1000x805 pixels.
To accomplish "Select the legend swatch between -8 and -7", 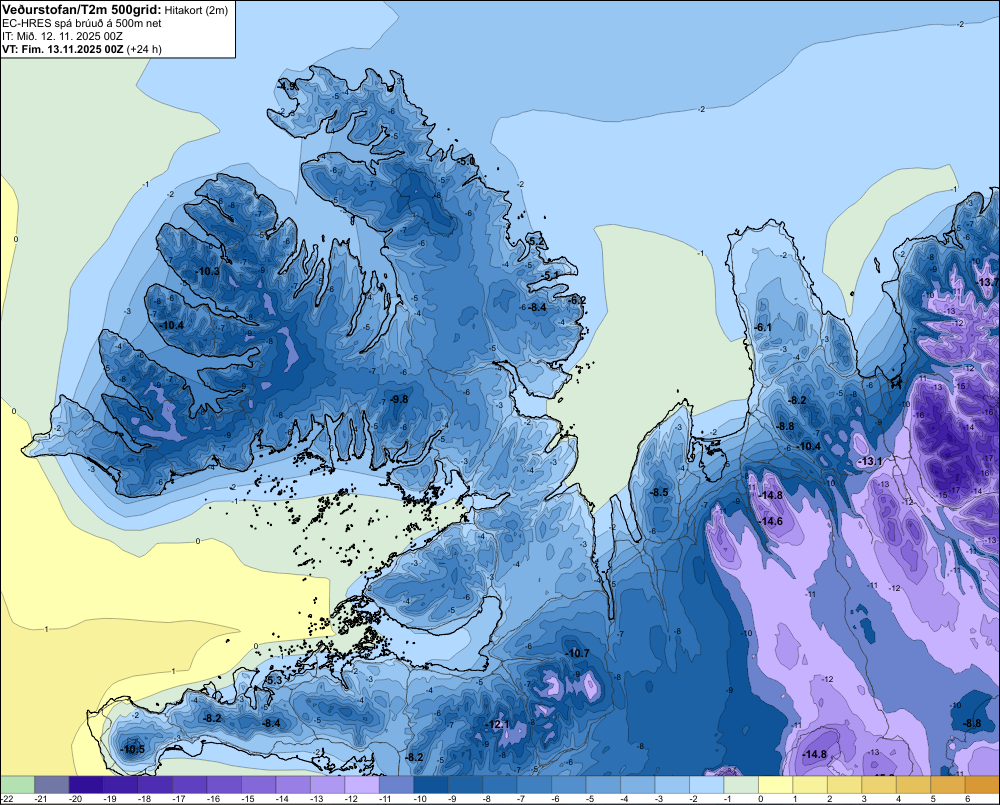I will pyautogui.click(x=499, y=784).
